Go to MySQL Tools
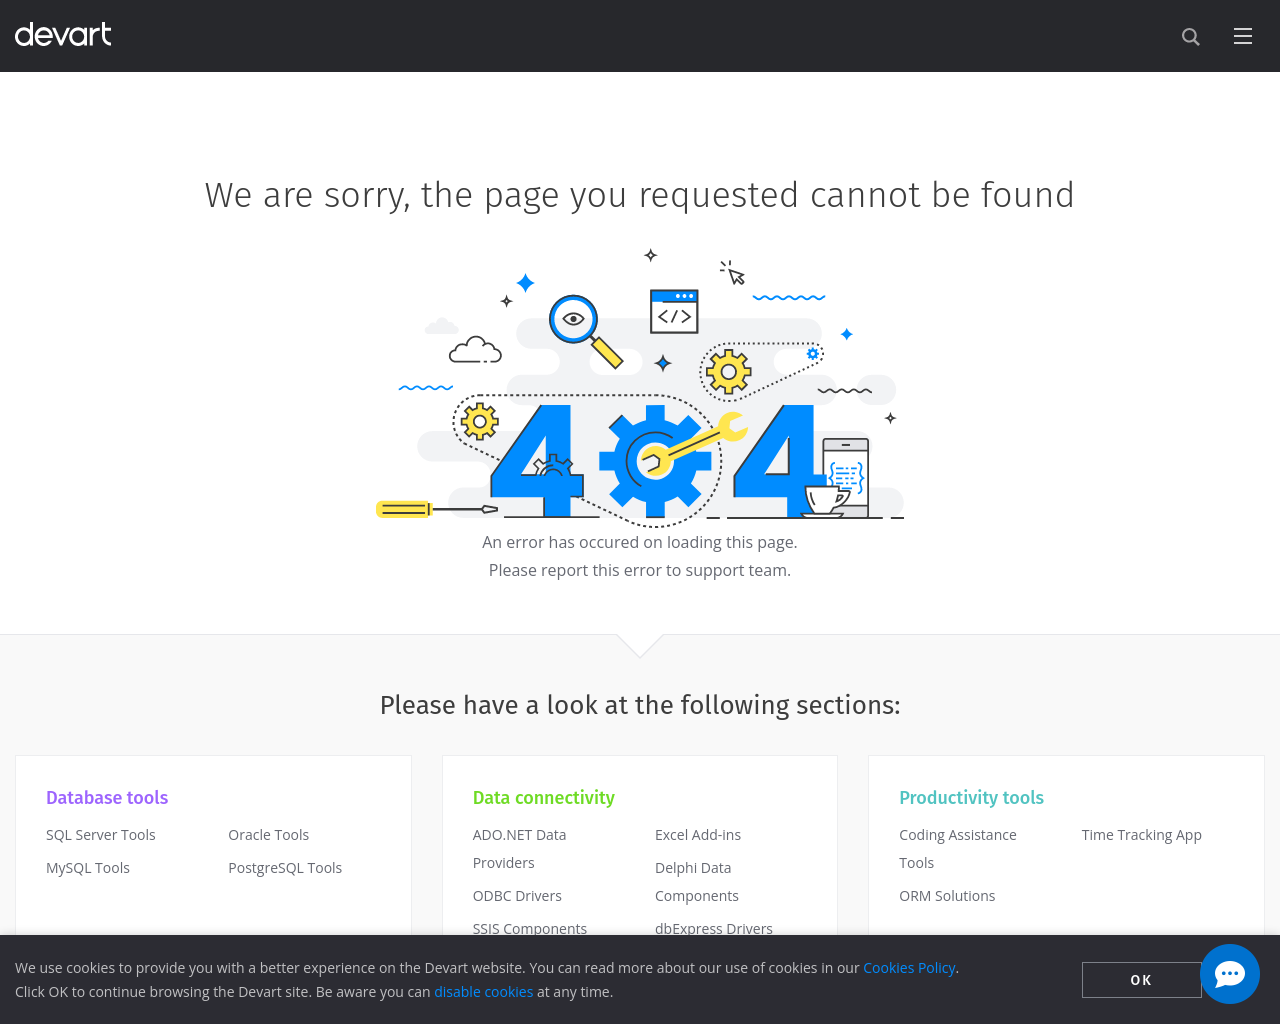The height and width of the screenshot is (1024, 1280). coord(88,868)
